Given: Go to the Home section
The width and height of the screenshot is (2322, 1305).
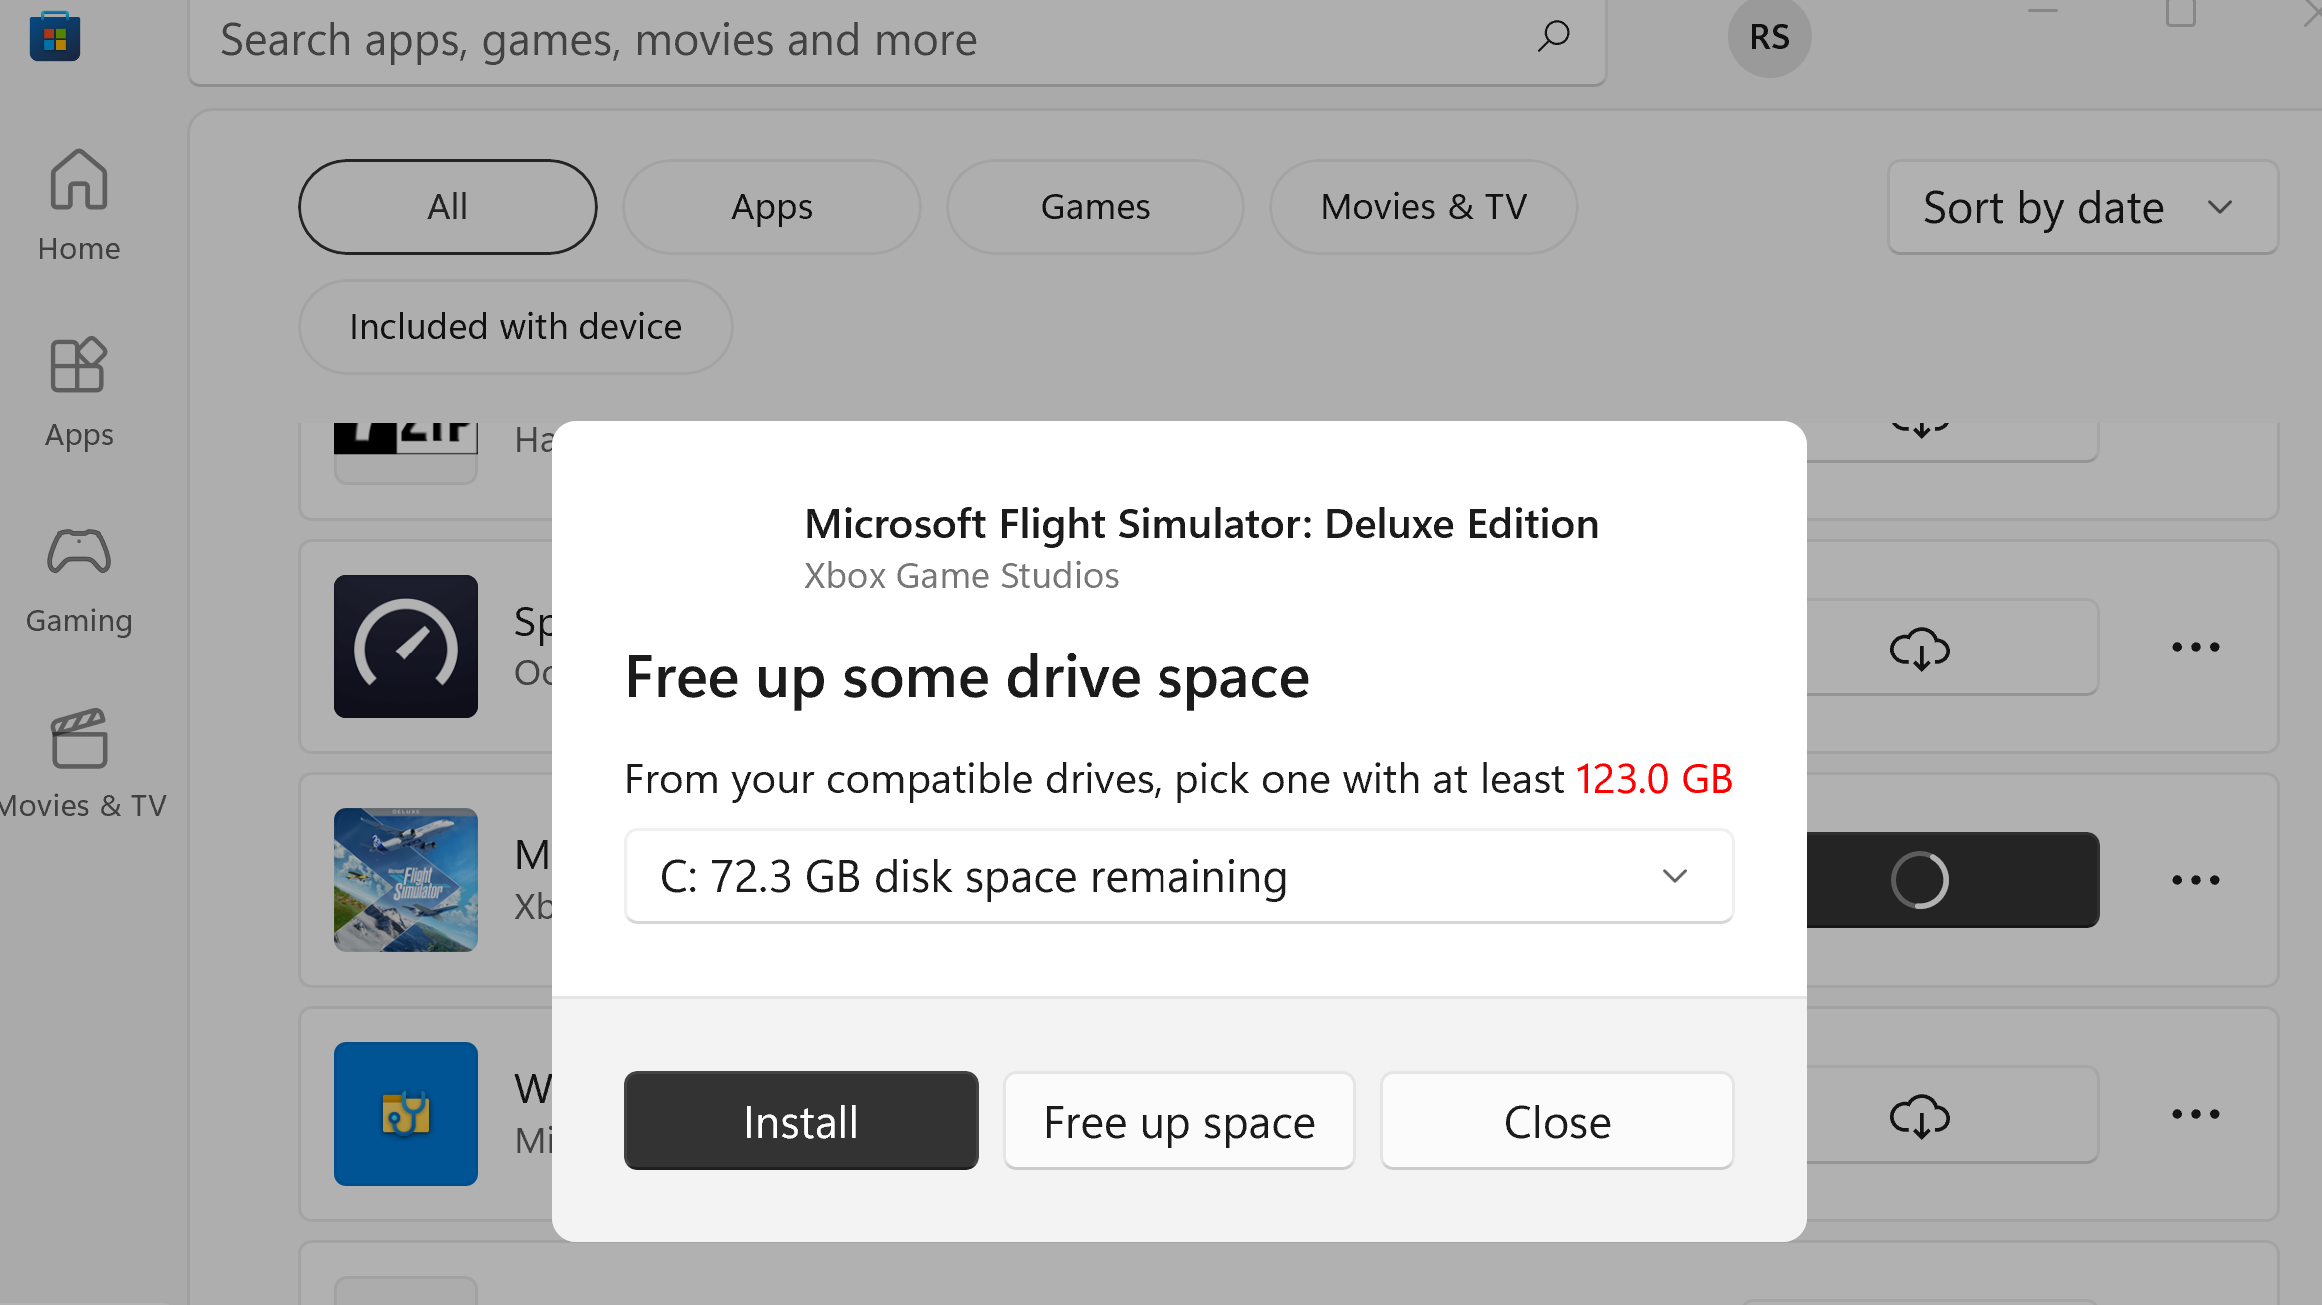Looking at the screenshot, I should (x=79, y=205).
